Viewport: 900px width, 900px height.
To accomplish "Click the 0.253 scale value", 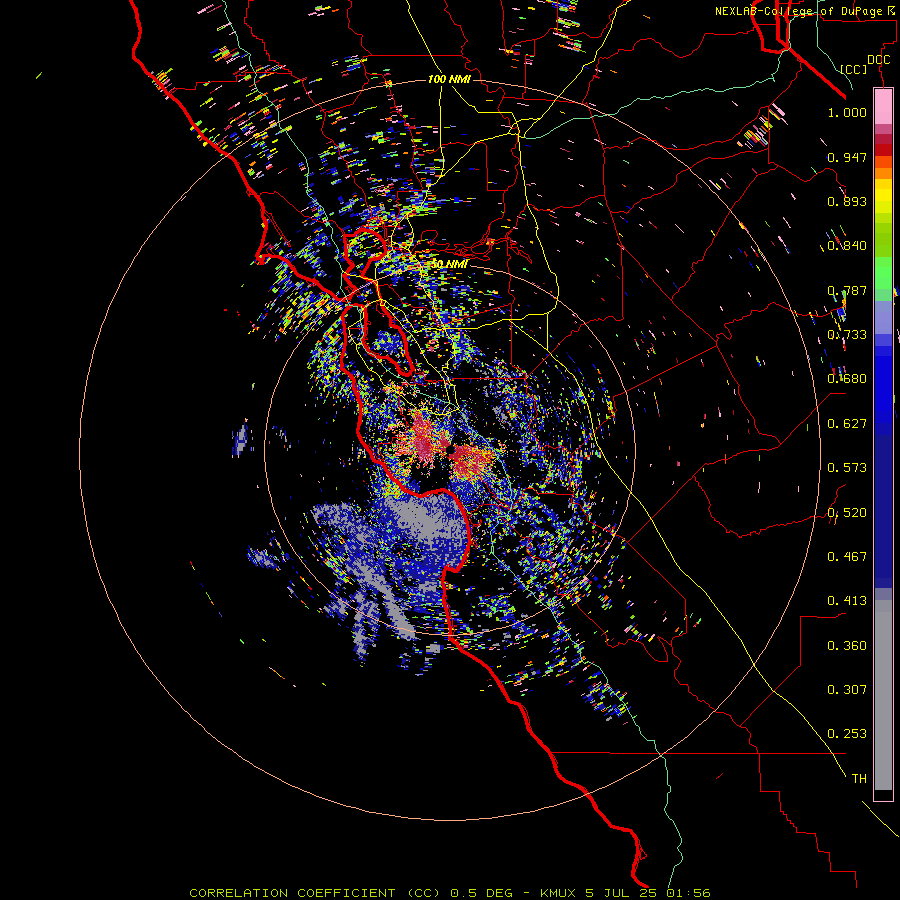I will click(847, 734).
